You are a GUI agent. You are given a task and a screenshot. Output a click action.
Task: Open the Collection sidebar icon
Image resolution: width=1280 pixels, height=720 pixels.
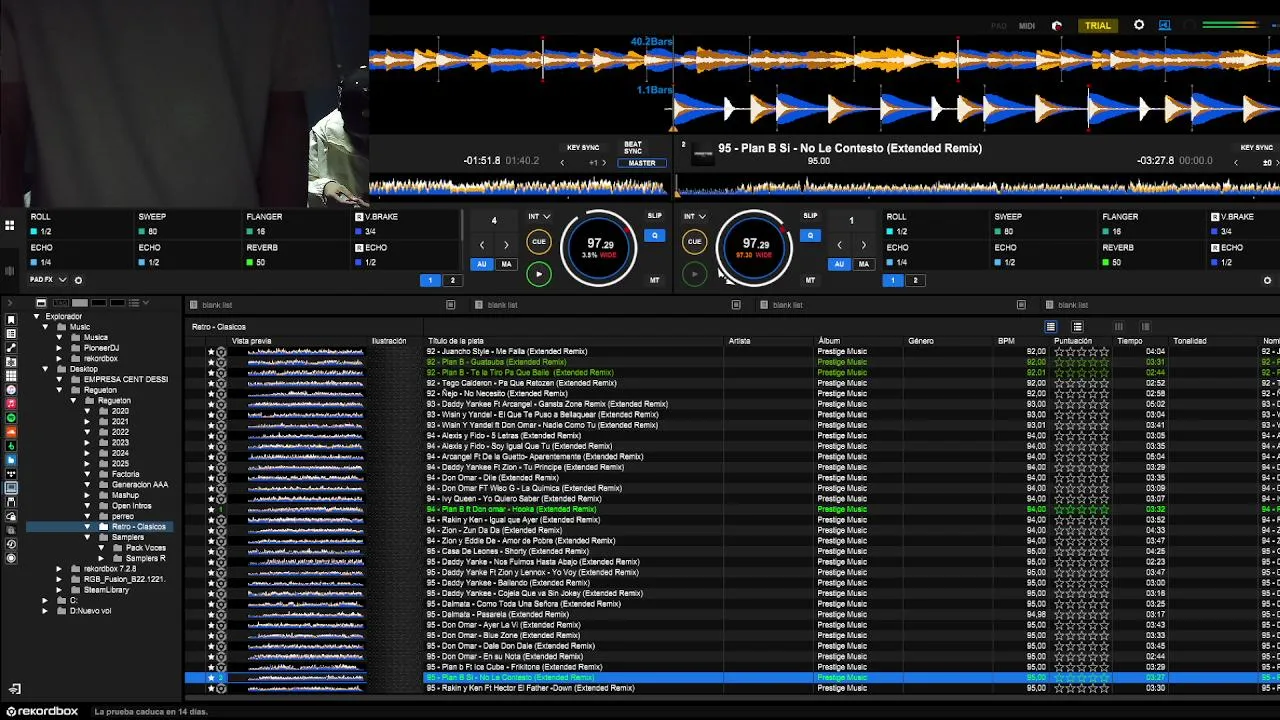tap(11, 320)
